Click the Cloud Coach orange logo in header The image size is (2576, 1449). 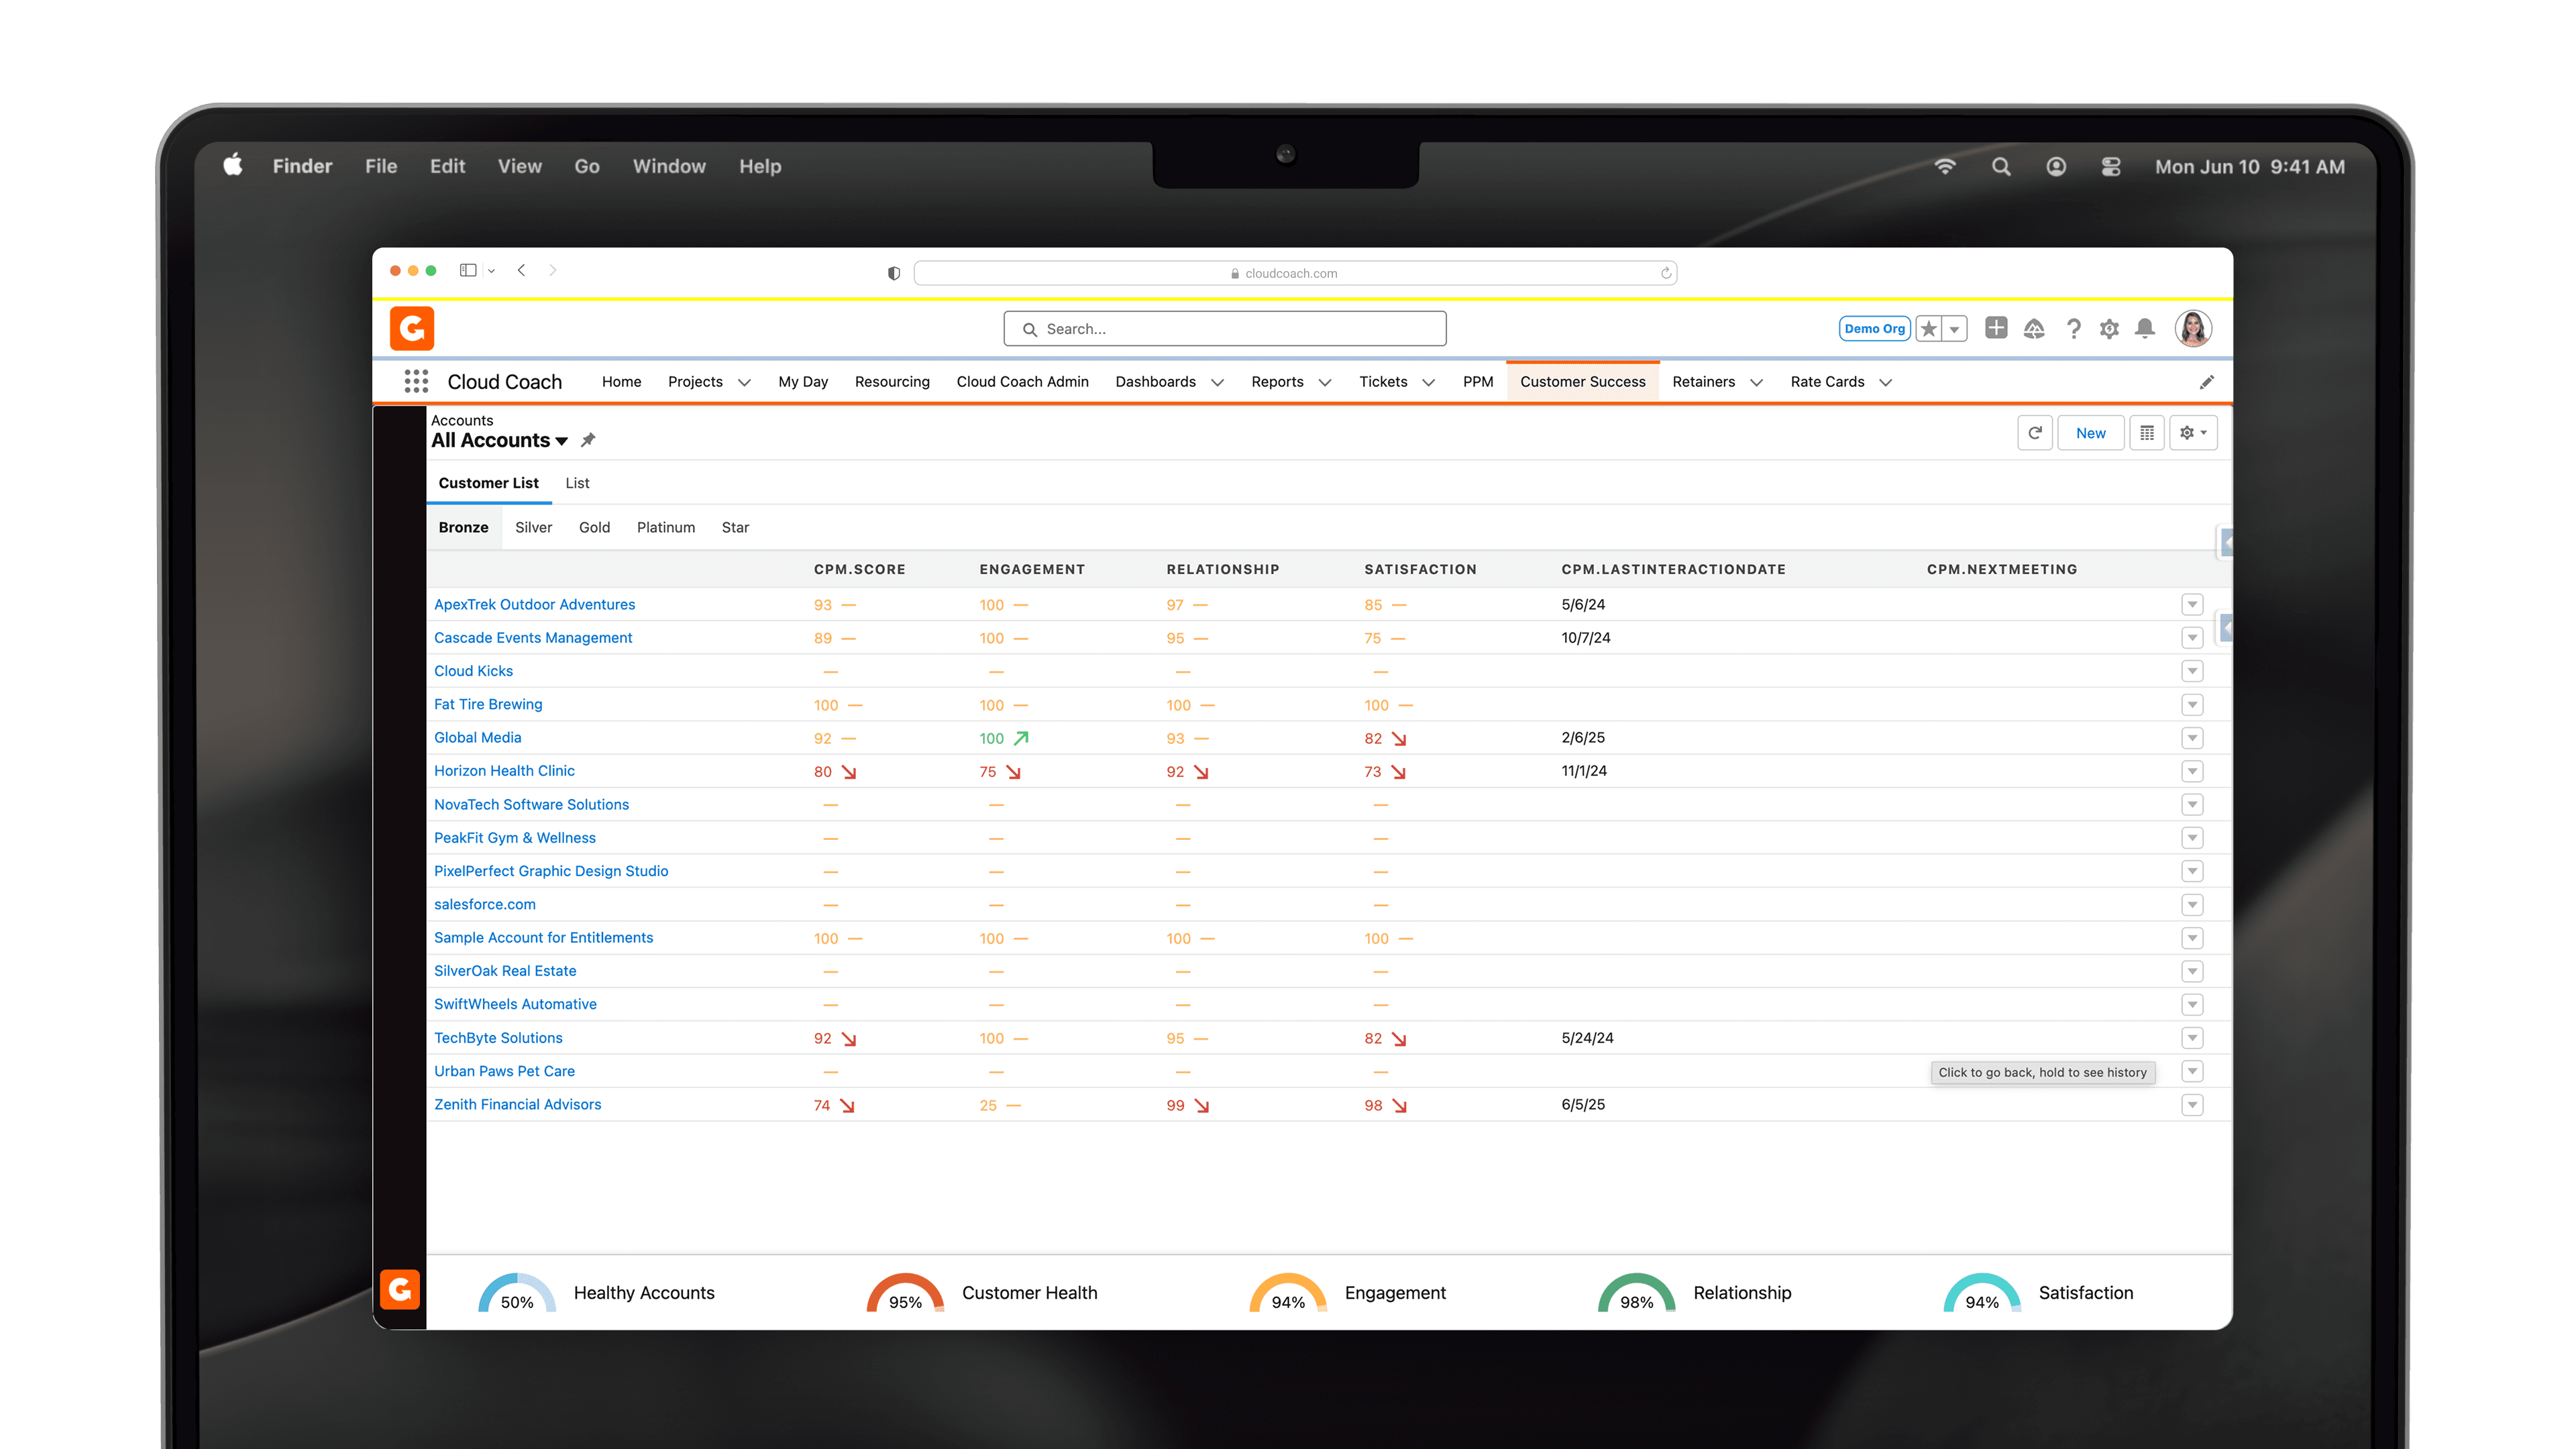coord(411,328)
